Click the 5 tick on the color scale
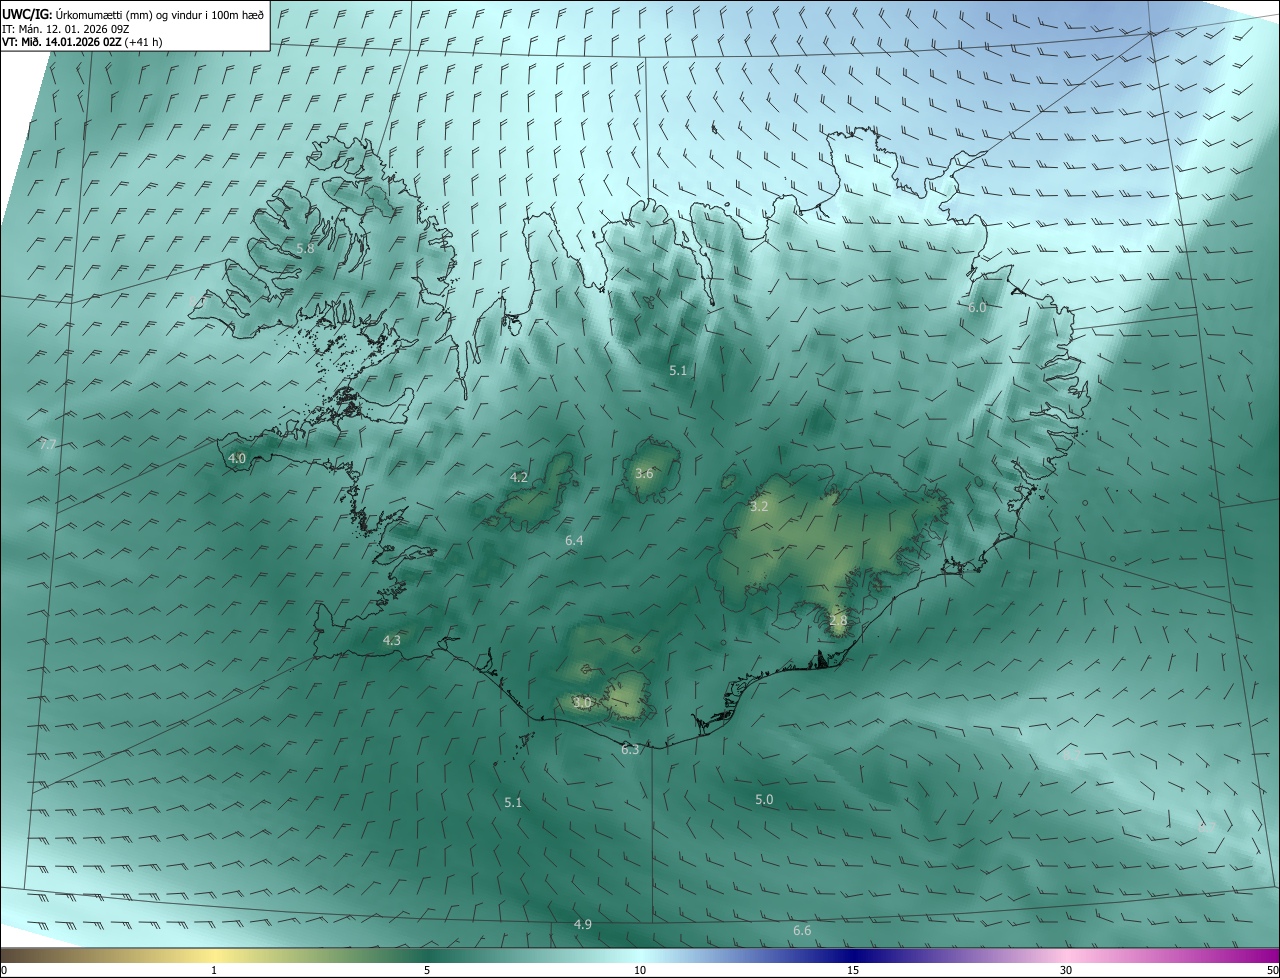The image size is (1280, 978). click(427, 970)
